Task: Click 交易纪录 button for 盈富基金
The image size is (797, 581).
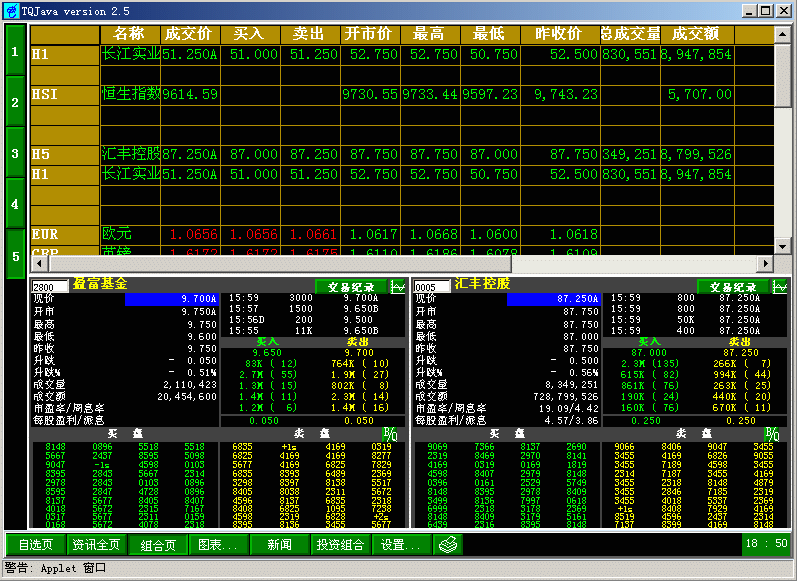Action: 351,287
